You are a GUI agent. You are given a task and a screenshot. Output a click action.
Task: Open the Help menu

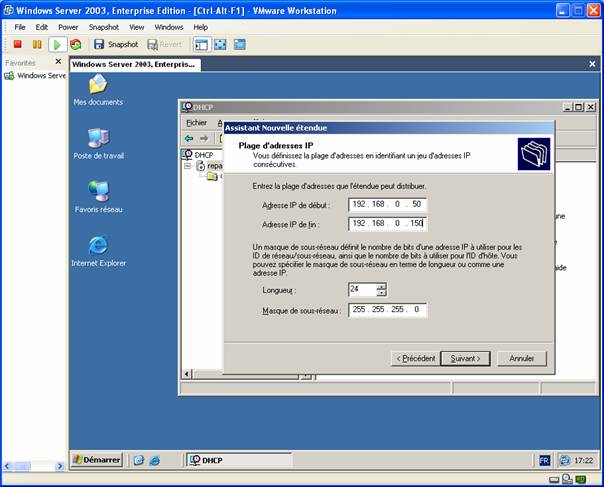(x=200, y=27)
